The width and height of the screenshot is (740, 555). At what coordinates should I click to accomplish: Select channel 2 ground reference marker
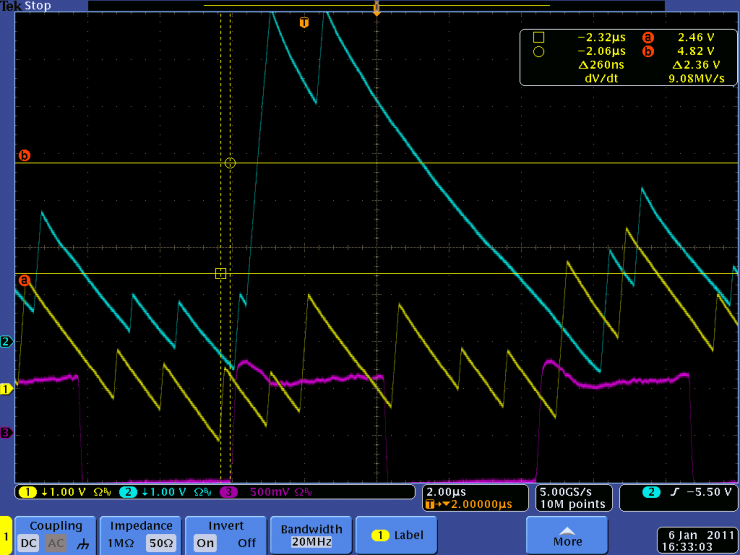coord(6,342)
